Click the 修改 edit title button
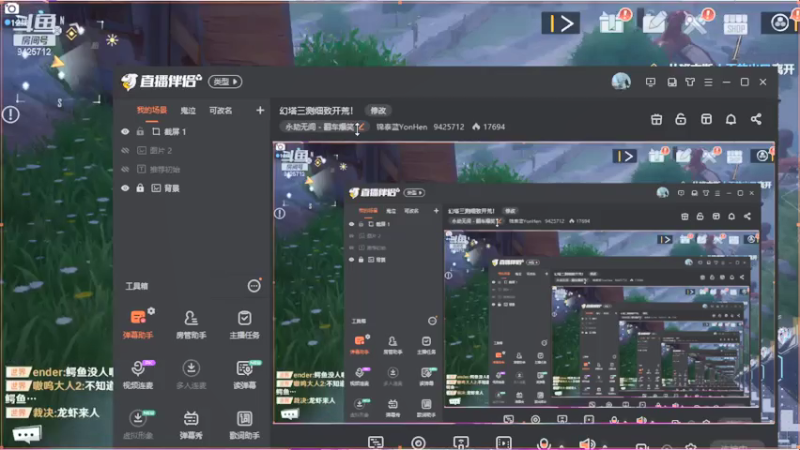The width and height of the screenshot is (800, 450). point(378,110)
